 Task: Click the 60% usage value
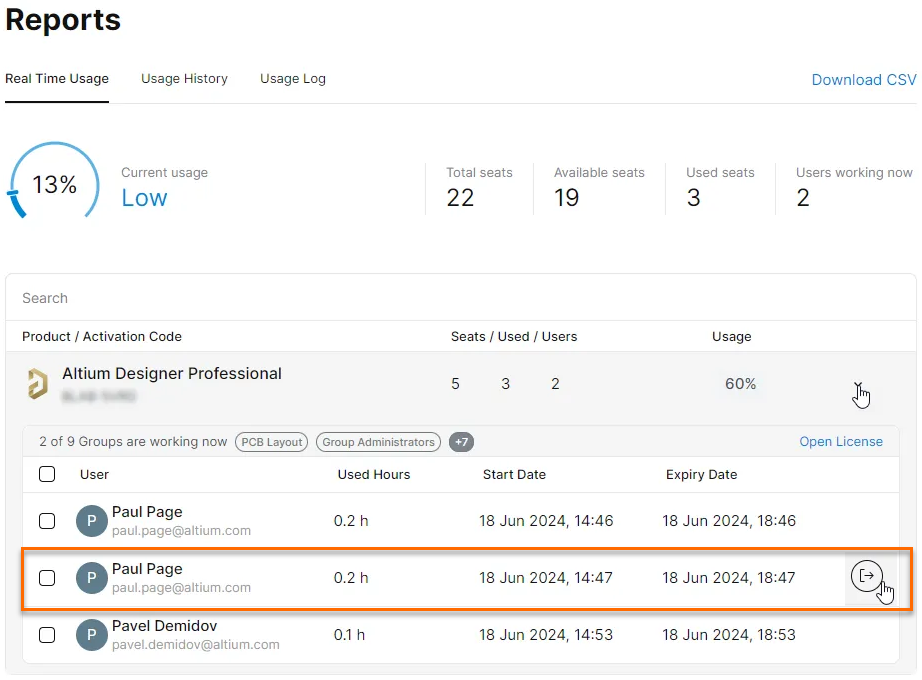click(740, 384)
